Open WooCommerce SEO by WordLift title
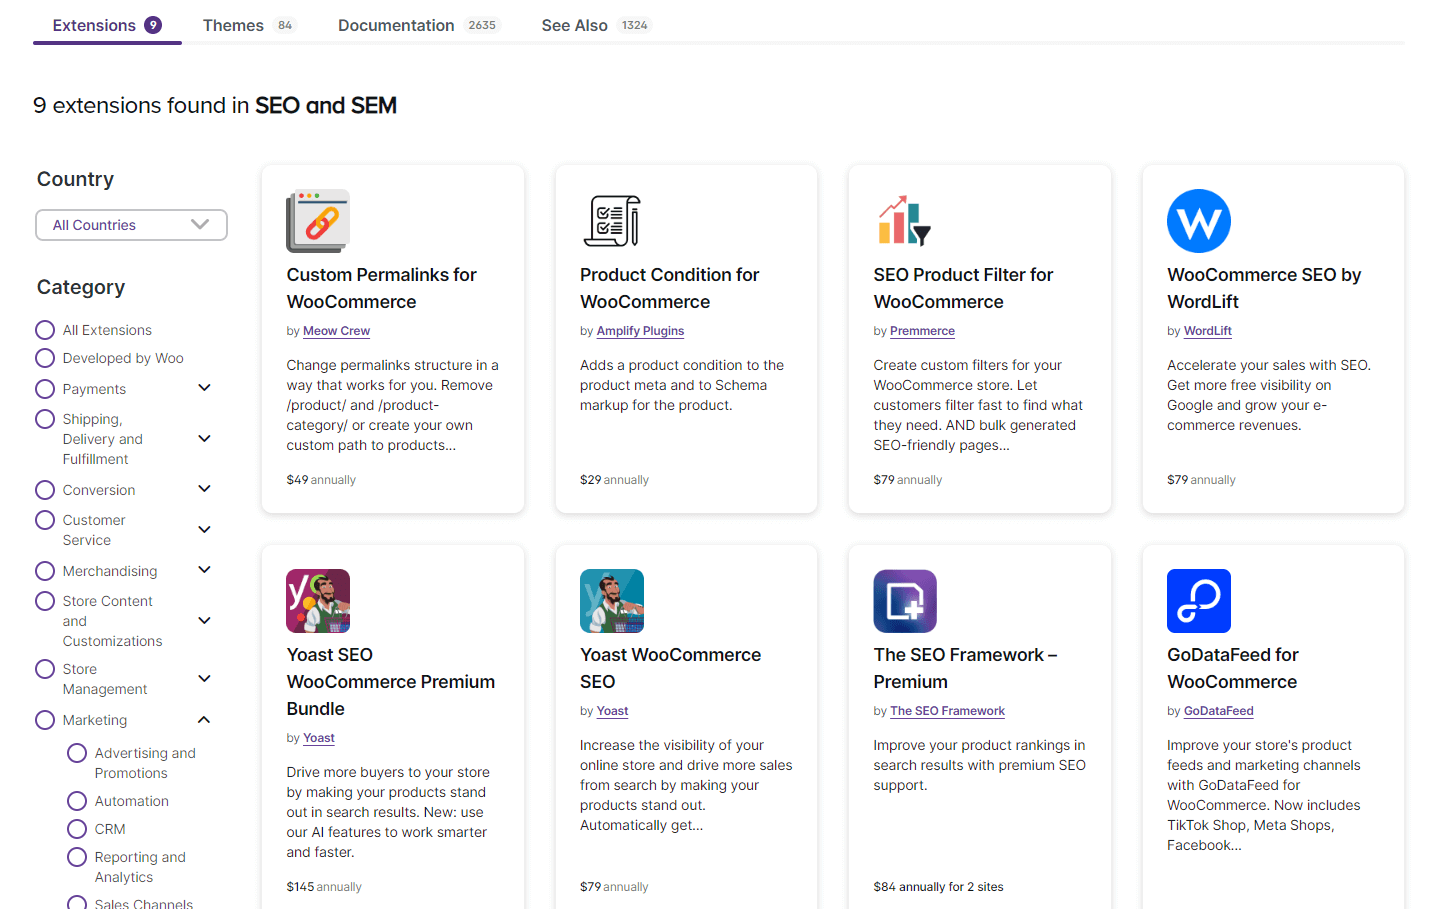Image resolution: width=1447 pixels, height=909 pixels. click(x=1264, y=288)
